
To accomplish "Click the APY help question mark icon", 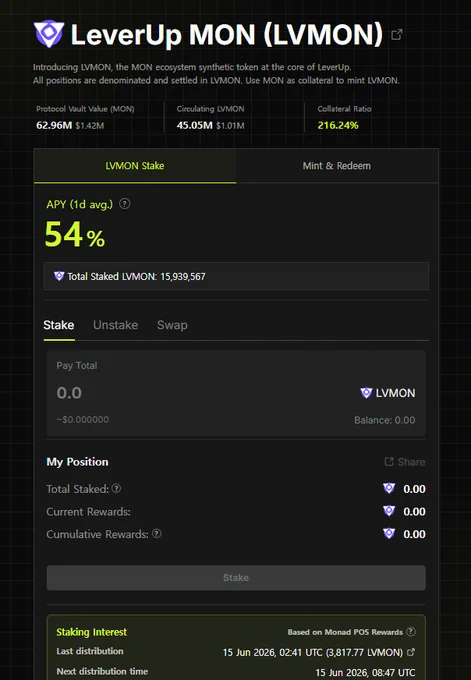I will click(124, 204).
